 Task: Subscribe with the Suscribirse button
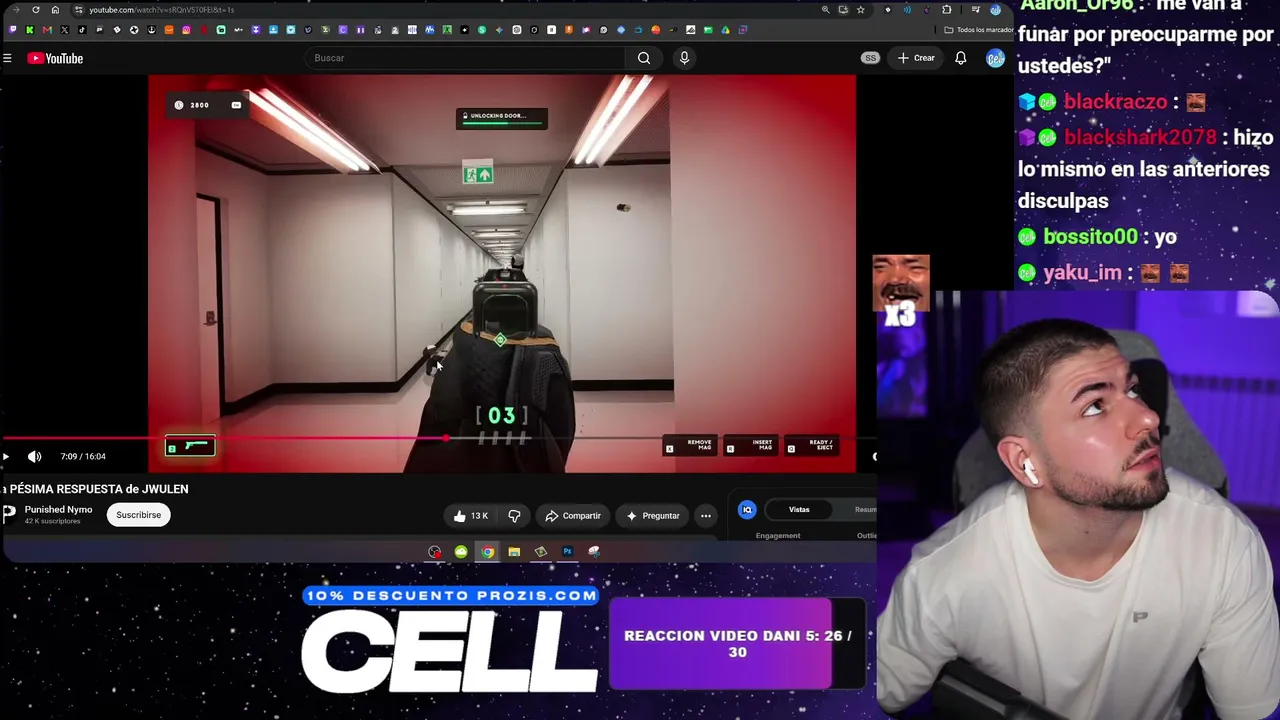138,515
